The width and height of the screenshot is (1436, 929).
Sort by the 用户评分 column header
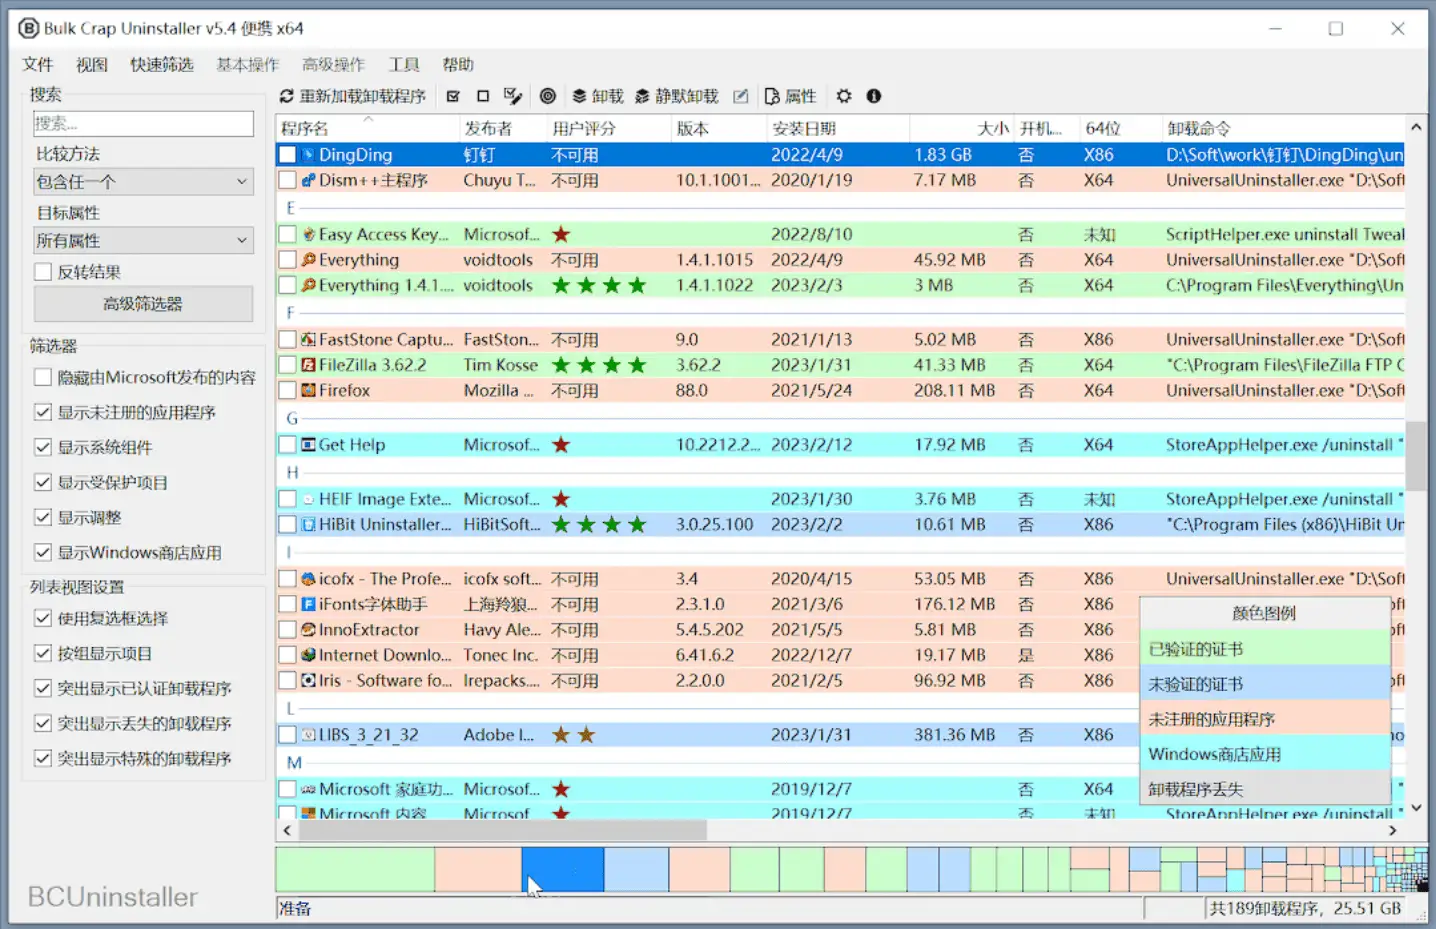click(x=609, y=128)
